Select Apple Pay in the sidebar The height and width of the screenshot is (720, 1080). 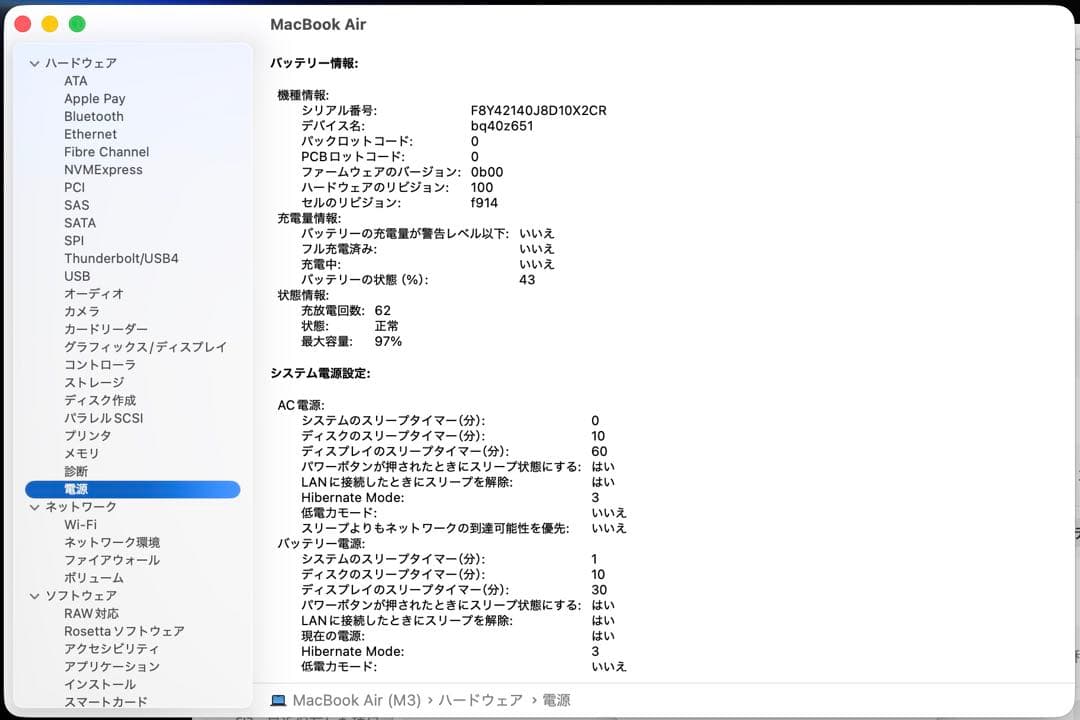coord(94,99)
